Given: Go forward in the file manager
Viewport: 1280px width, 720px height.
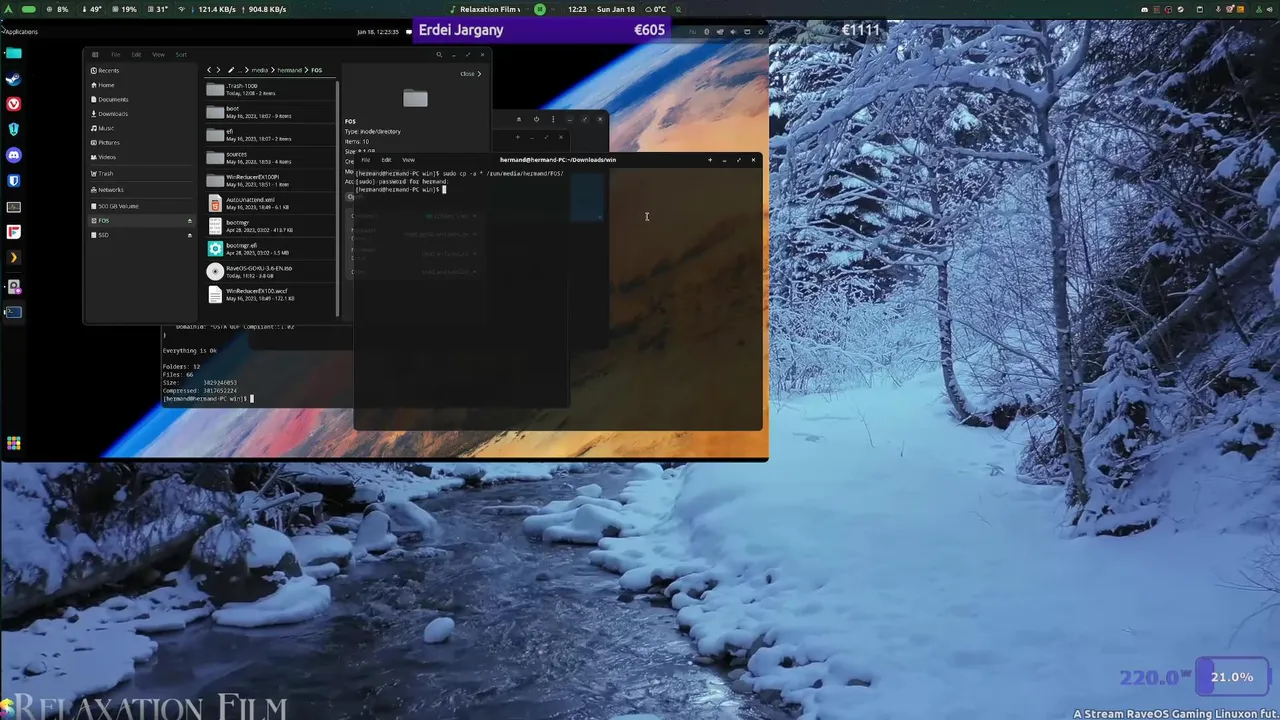Looking at the screenshot, I should pyautogui.click(x=218, y=70).
